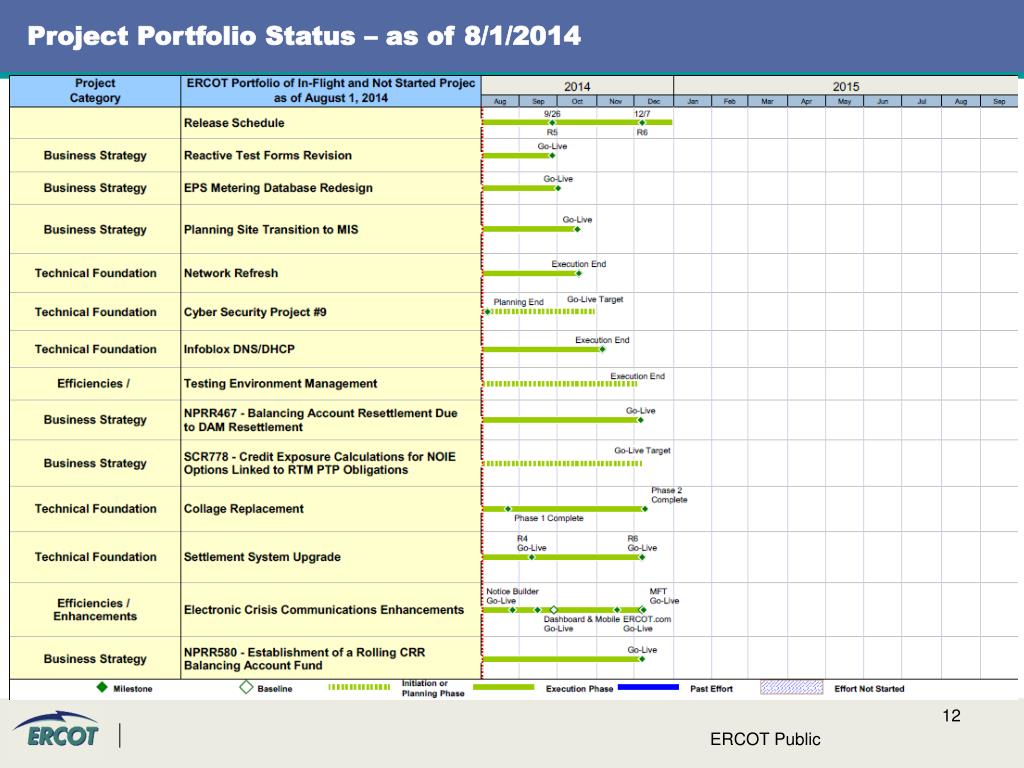Screen dimensions: 1024x768
Task: Click the Jan 2015 month header
Action: pos(693,101)
